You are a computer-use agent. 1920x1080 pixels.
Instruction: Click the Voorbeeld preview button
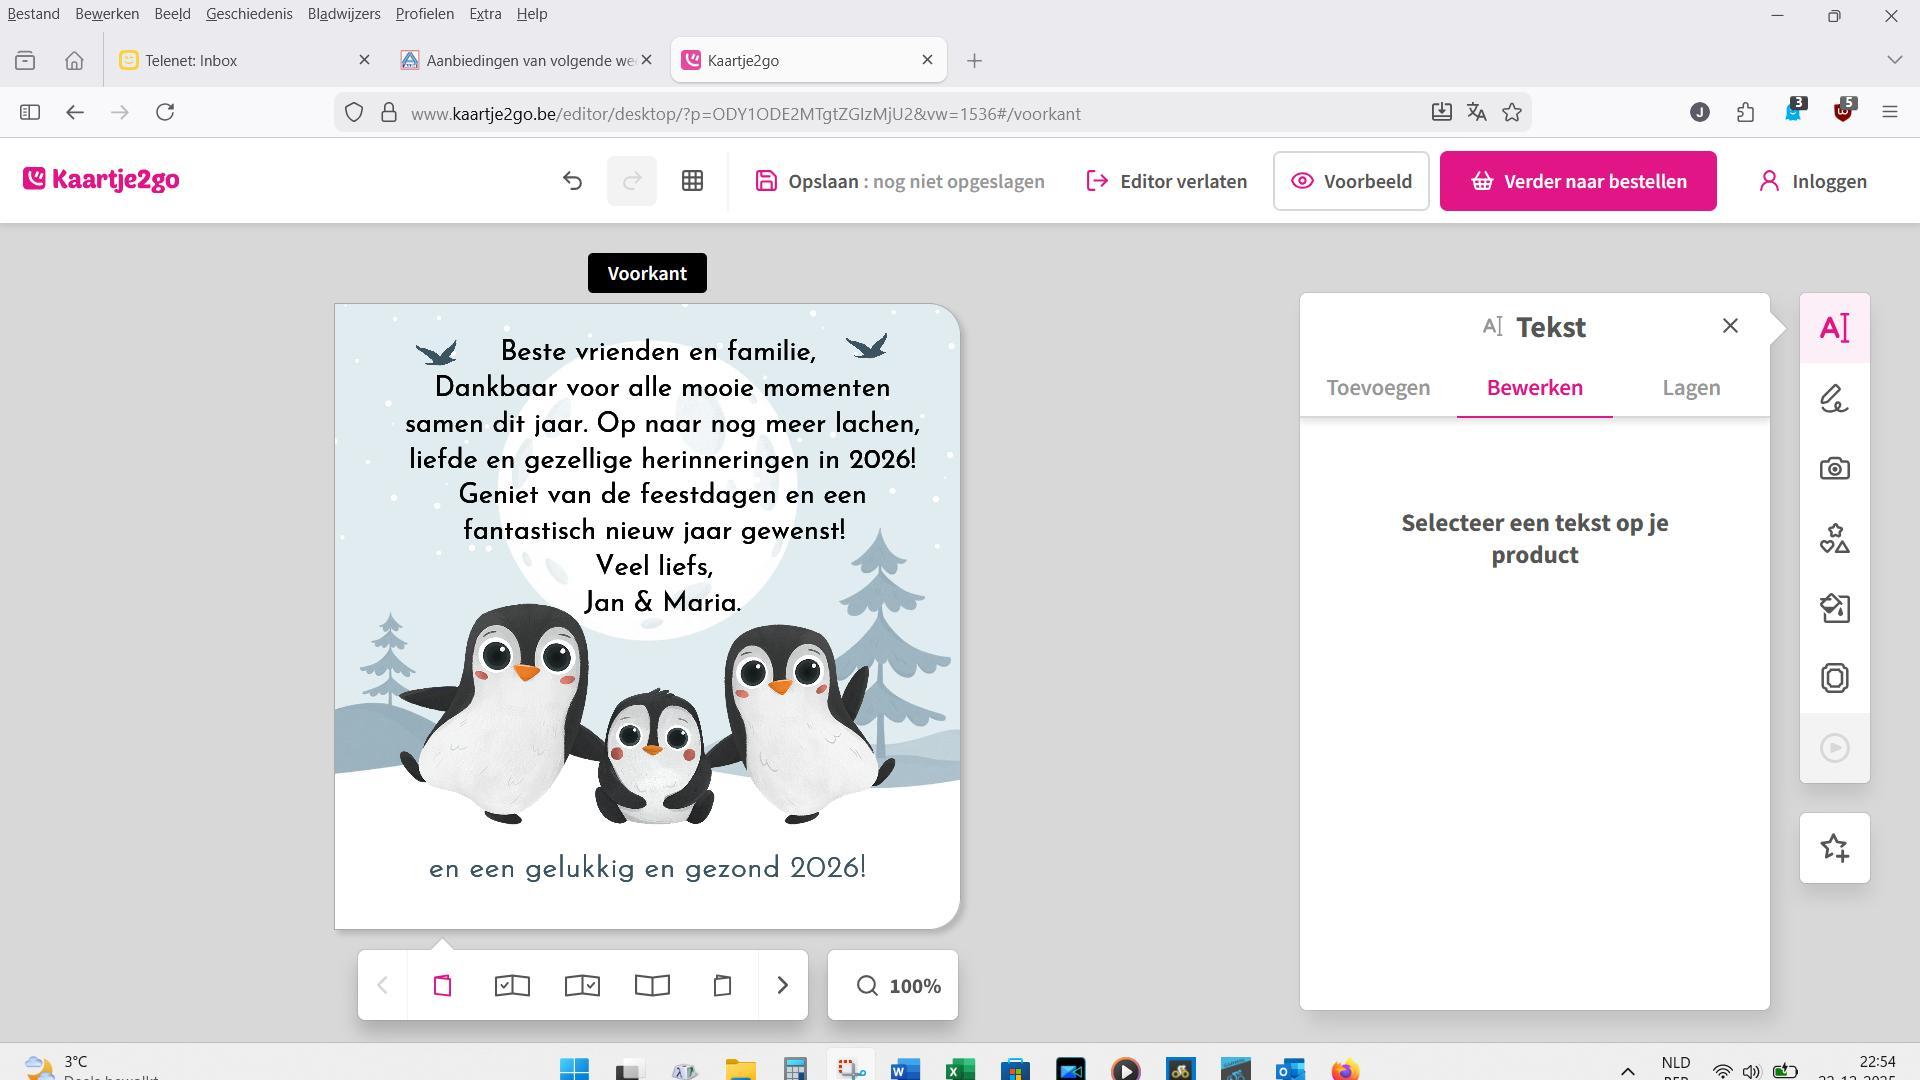pyautogui.click(x=1351, y=181)
